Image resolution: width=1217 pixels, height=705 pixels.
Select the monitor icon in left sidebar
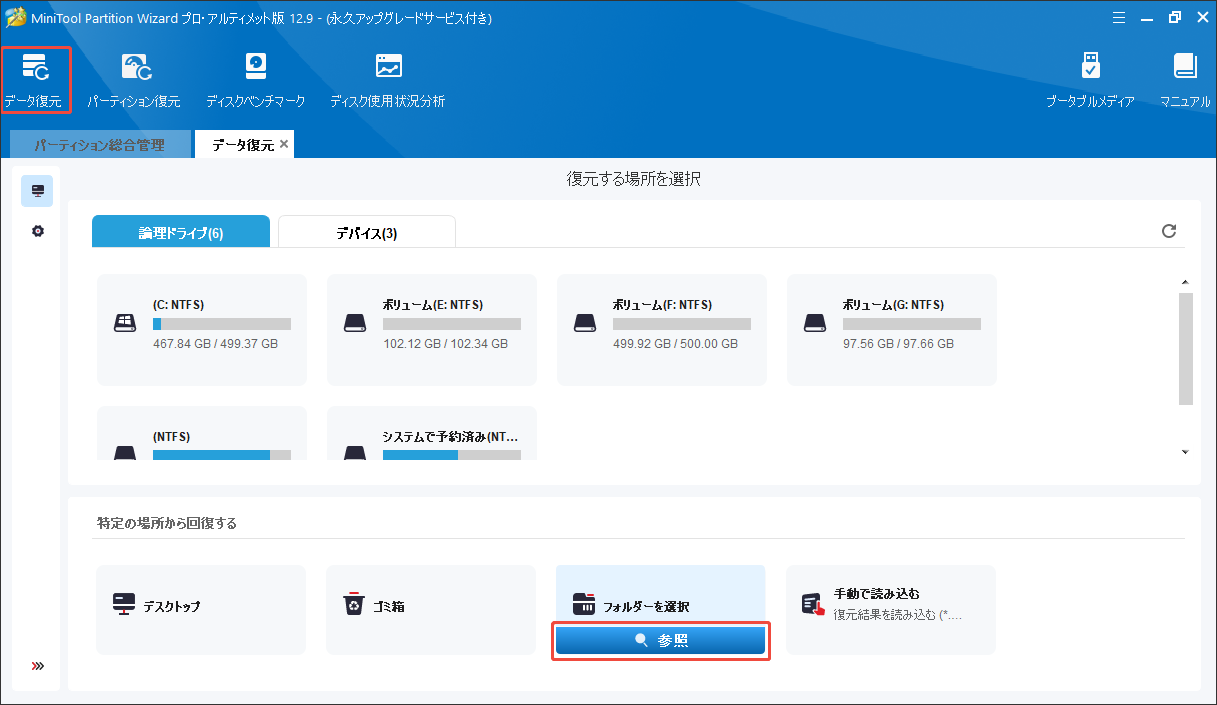pos(37,190)
